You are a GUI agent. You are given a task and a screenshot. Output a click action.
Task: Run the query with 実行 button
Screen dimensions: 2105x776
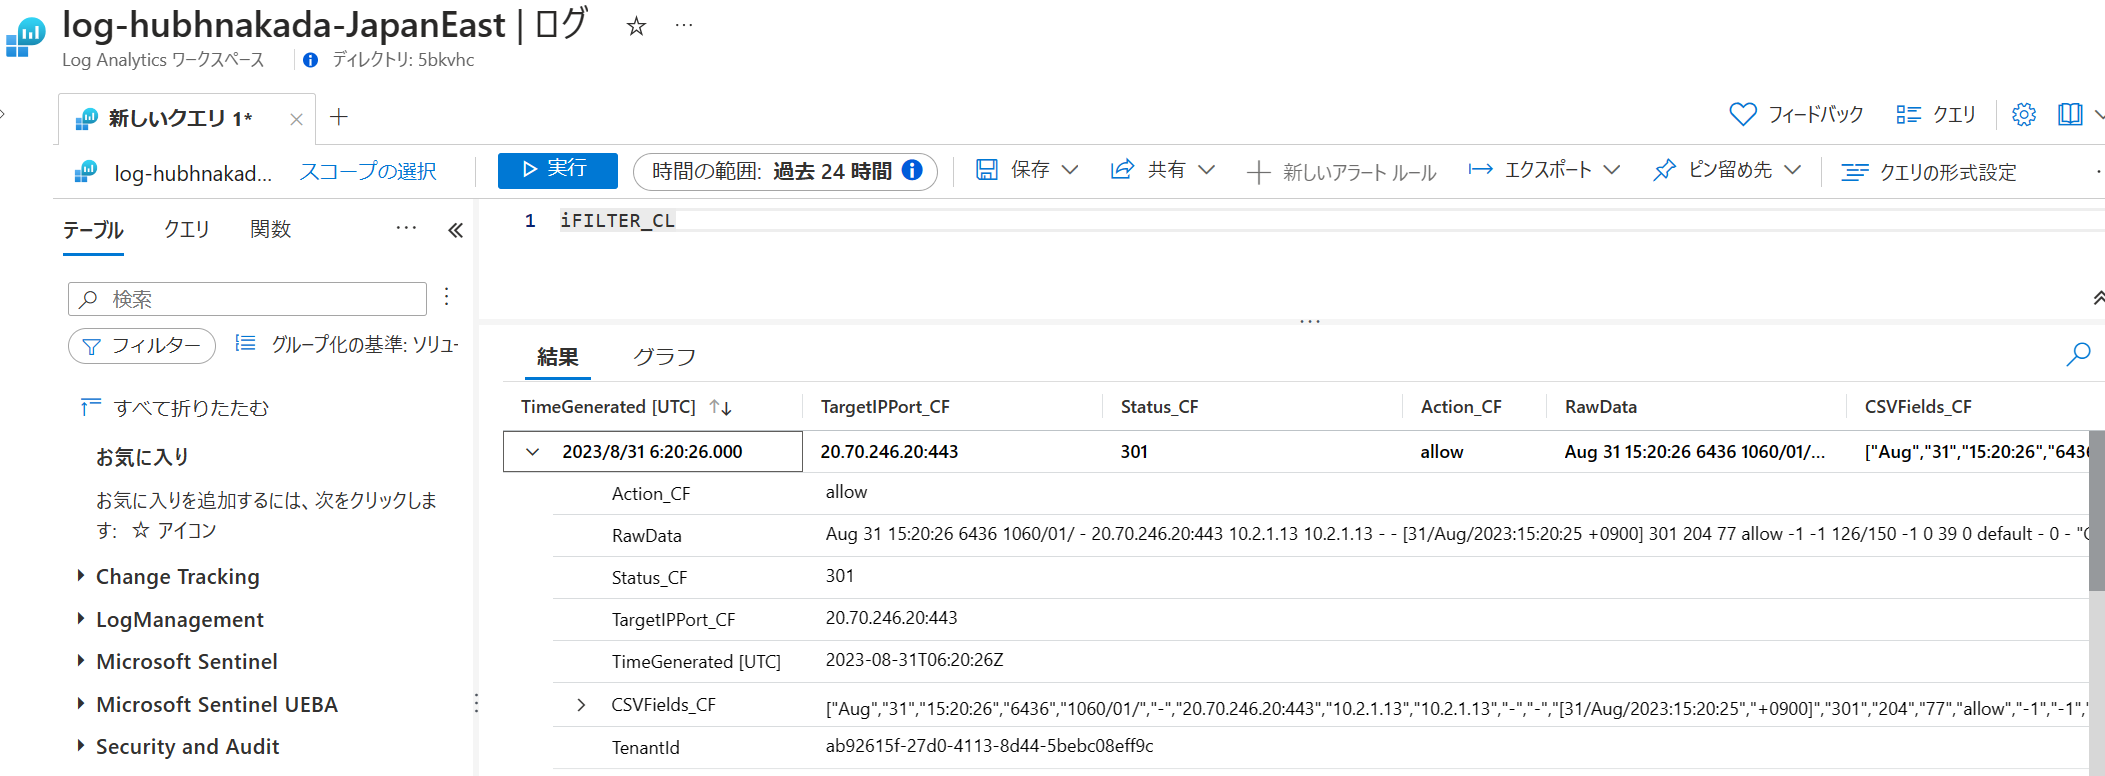click(x=557, y=170)
